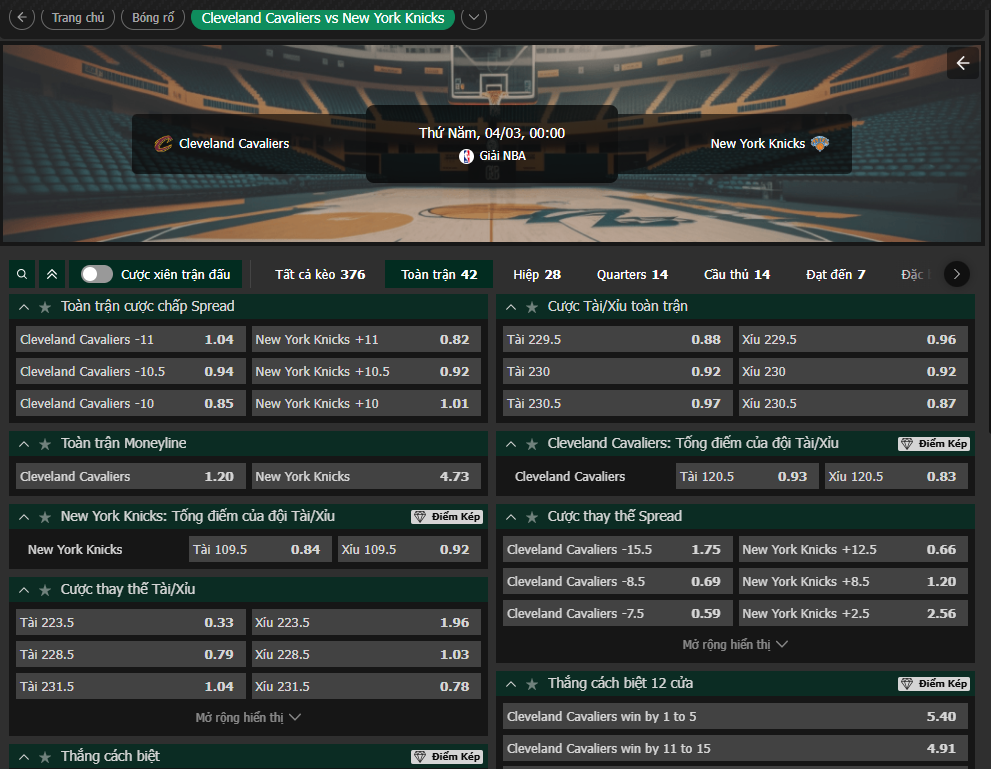991x769 pixels.
Task: Select Cleveland Cavaliers win by 1 to 5
Action: pyautogui.click(x=735, y=717)
